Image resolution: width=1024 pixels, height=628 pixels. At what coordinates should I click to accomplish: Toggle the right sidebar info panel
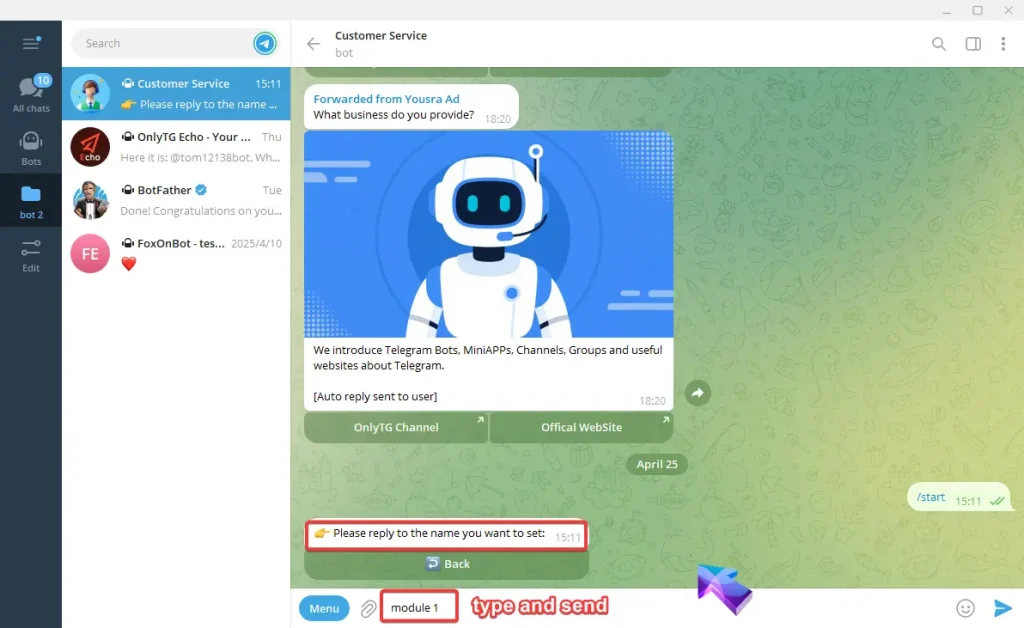tap(972, 44)
